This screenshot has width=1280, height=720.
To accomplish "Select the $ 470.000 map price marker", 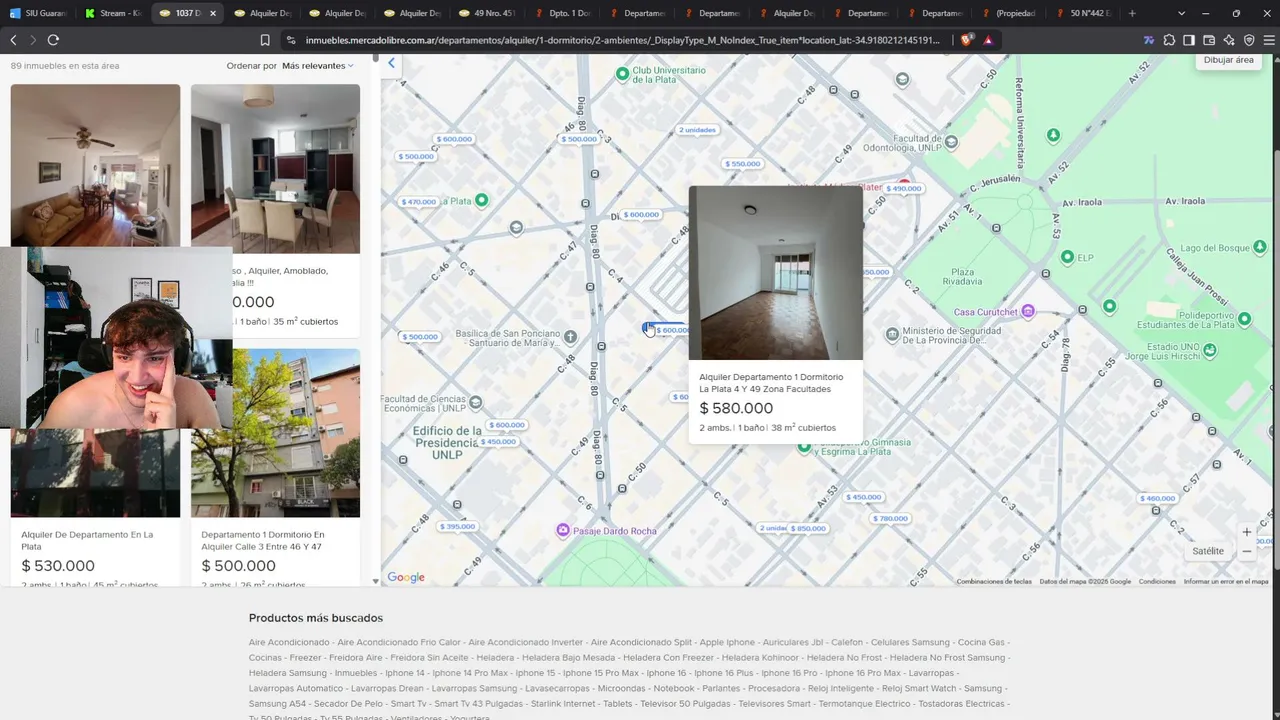I will [419, 202].
